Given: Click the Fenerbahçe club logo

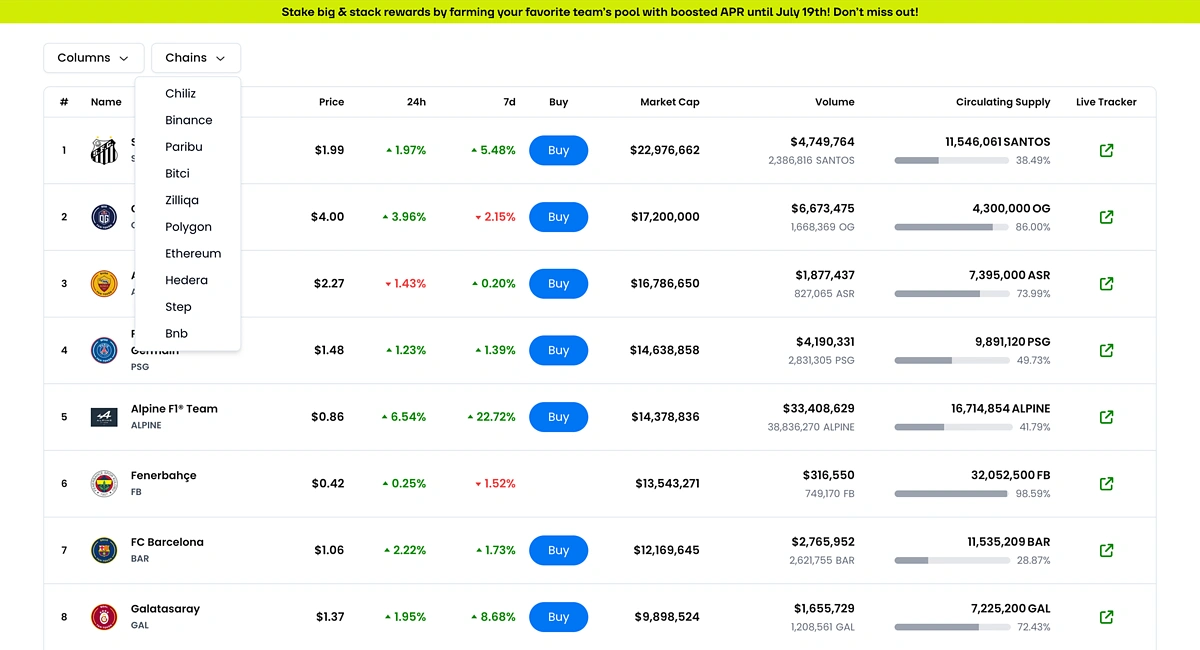Looking at the screenshot, I should pos(104,484).
